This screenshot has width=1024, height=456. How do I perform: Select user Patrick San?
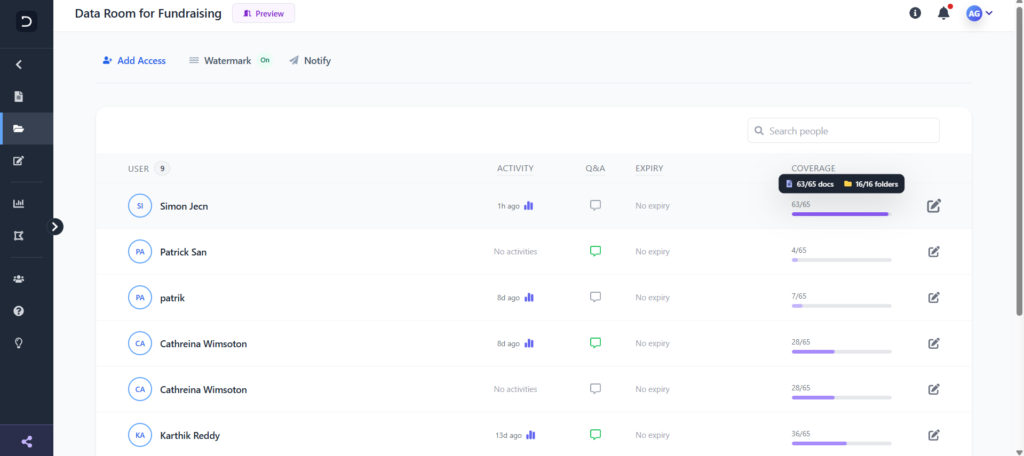pos(183,252)
